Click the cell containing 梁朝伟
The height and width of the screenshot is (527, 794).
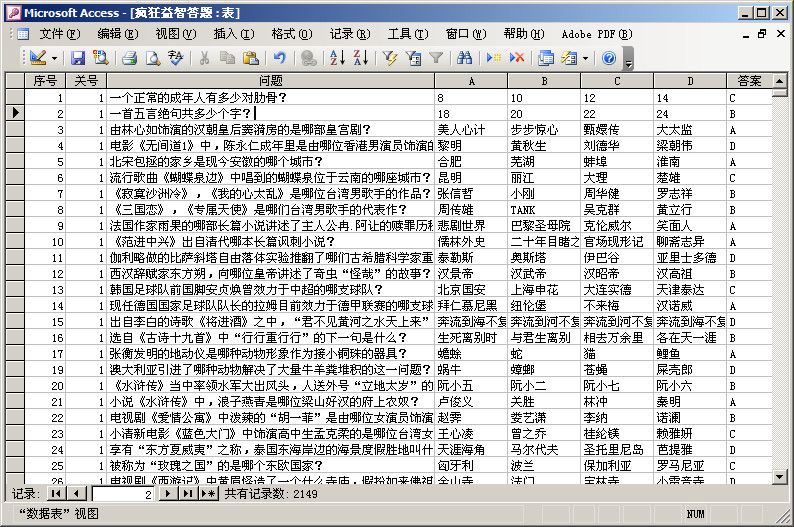pos(690,146)
